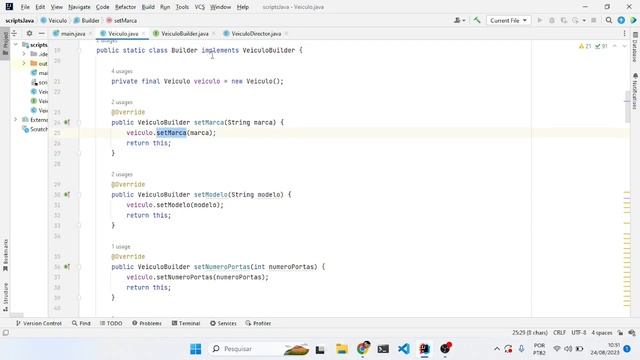Image resolution: width=640 pixels, height=360 pixels.
Task: Open the Refactor menu
Action: [125, 7]
